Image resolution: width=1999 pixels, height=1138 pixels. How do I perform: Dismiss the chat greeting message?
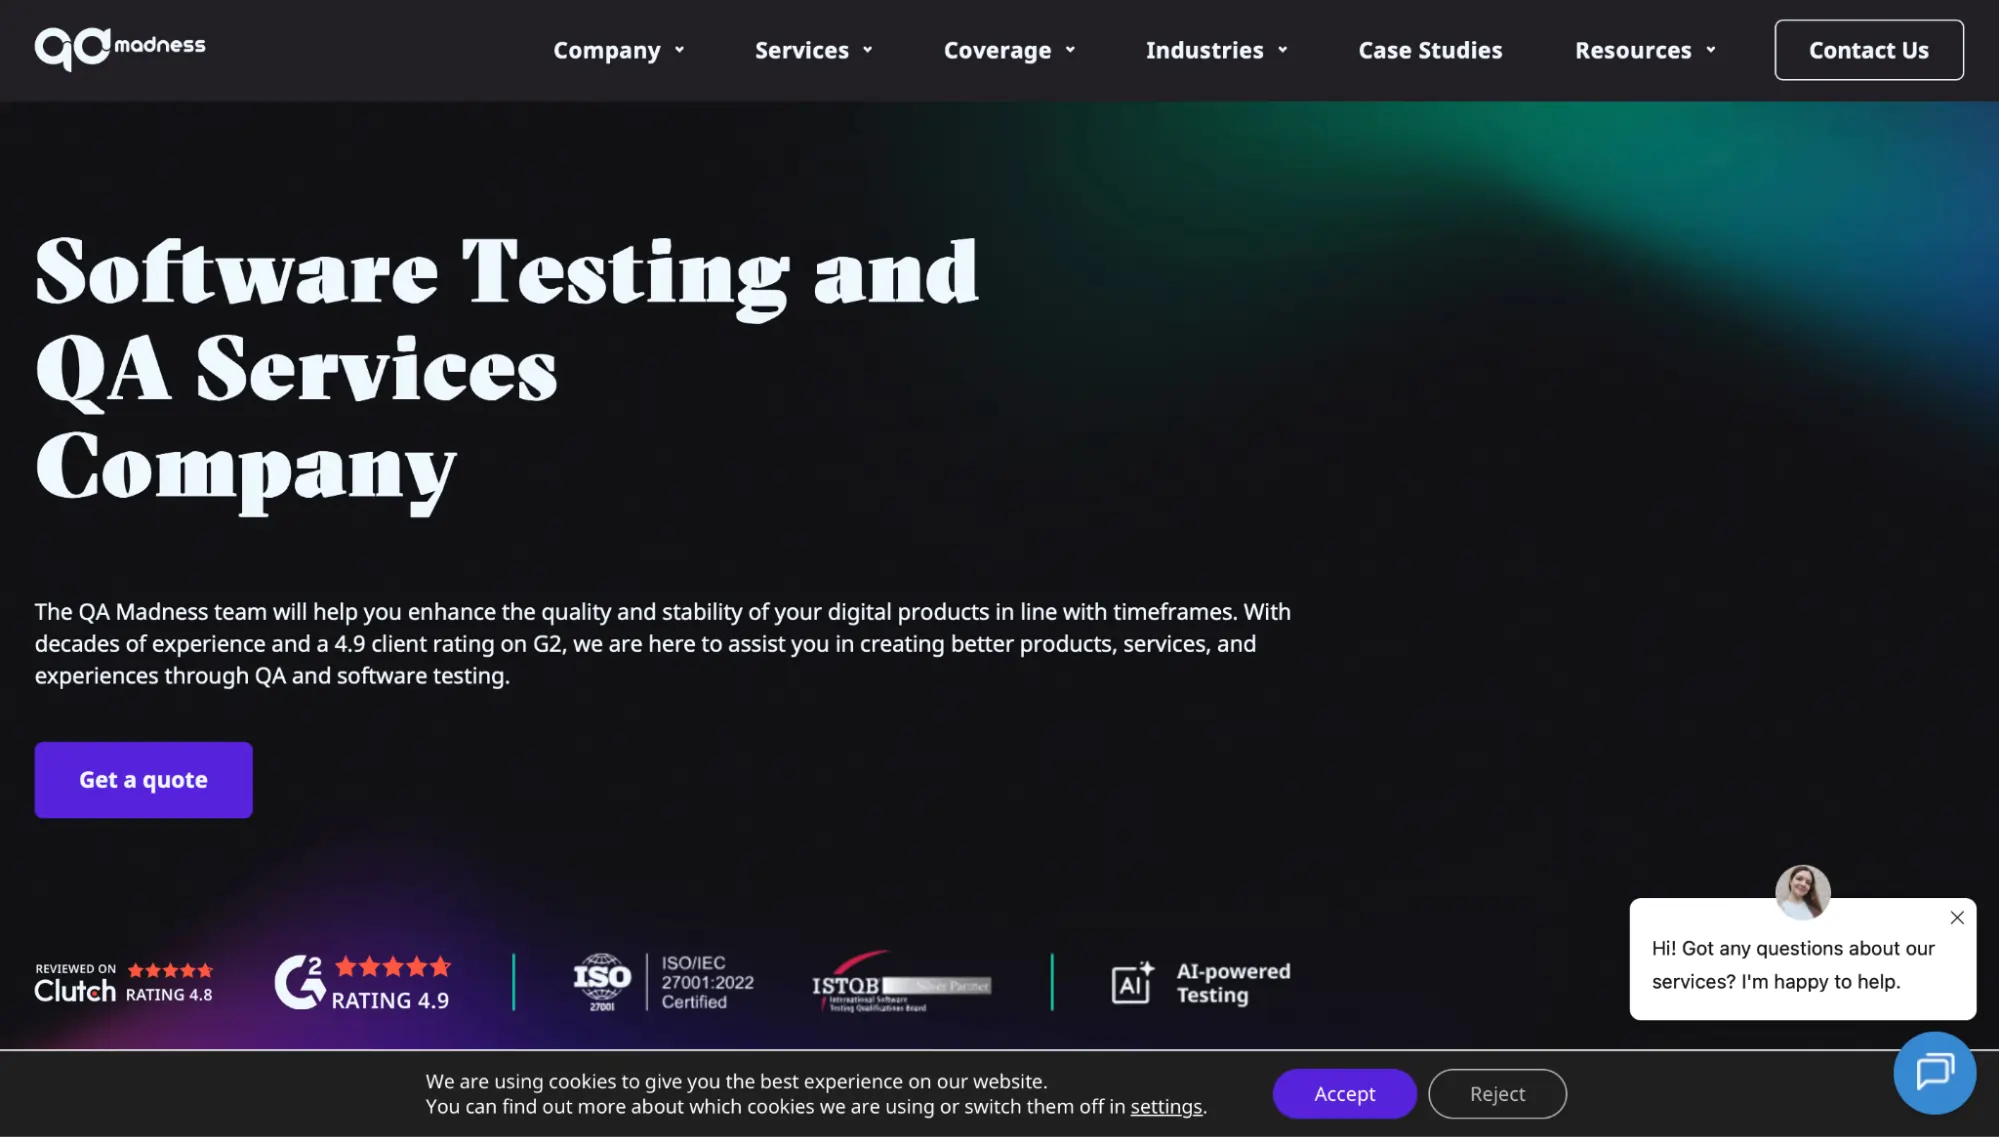pyautogui.click(x=1956, y=917)
